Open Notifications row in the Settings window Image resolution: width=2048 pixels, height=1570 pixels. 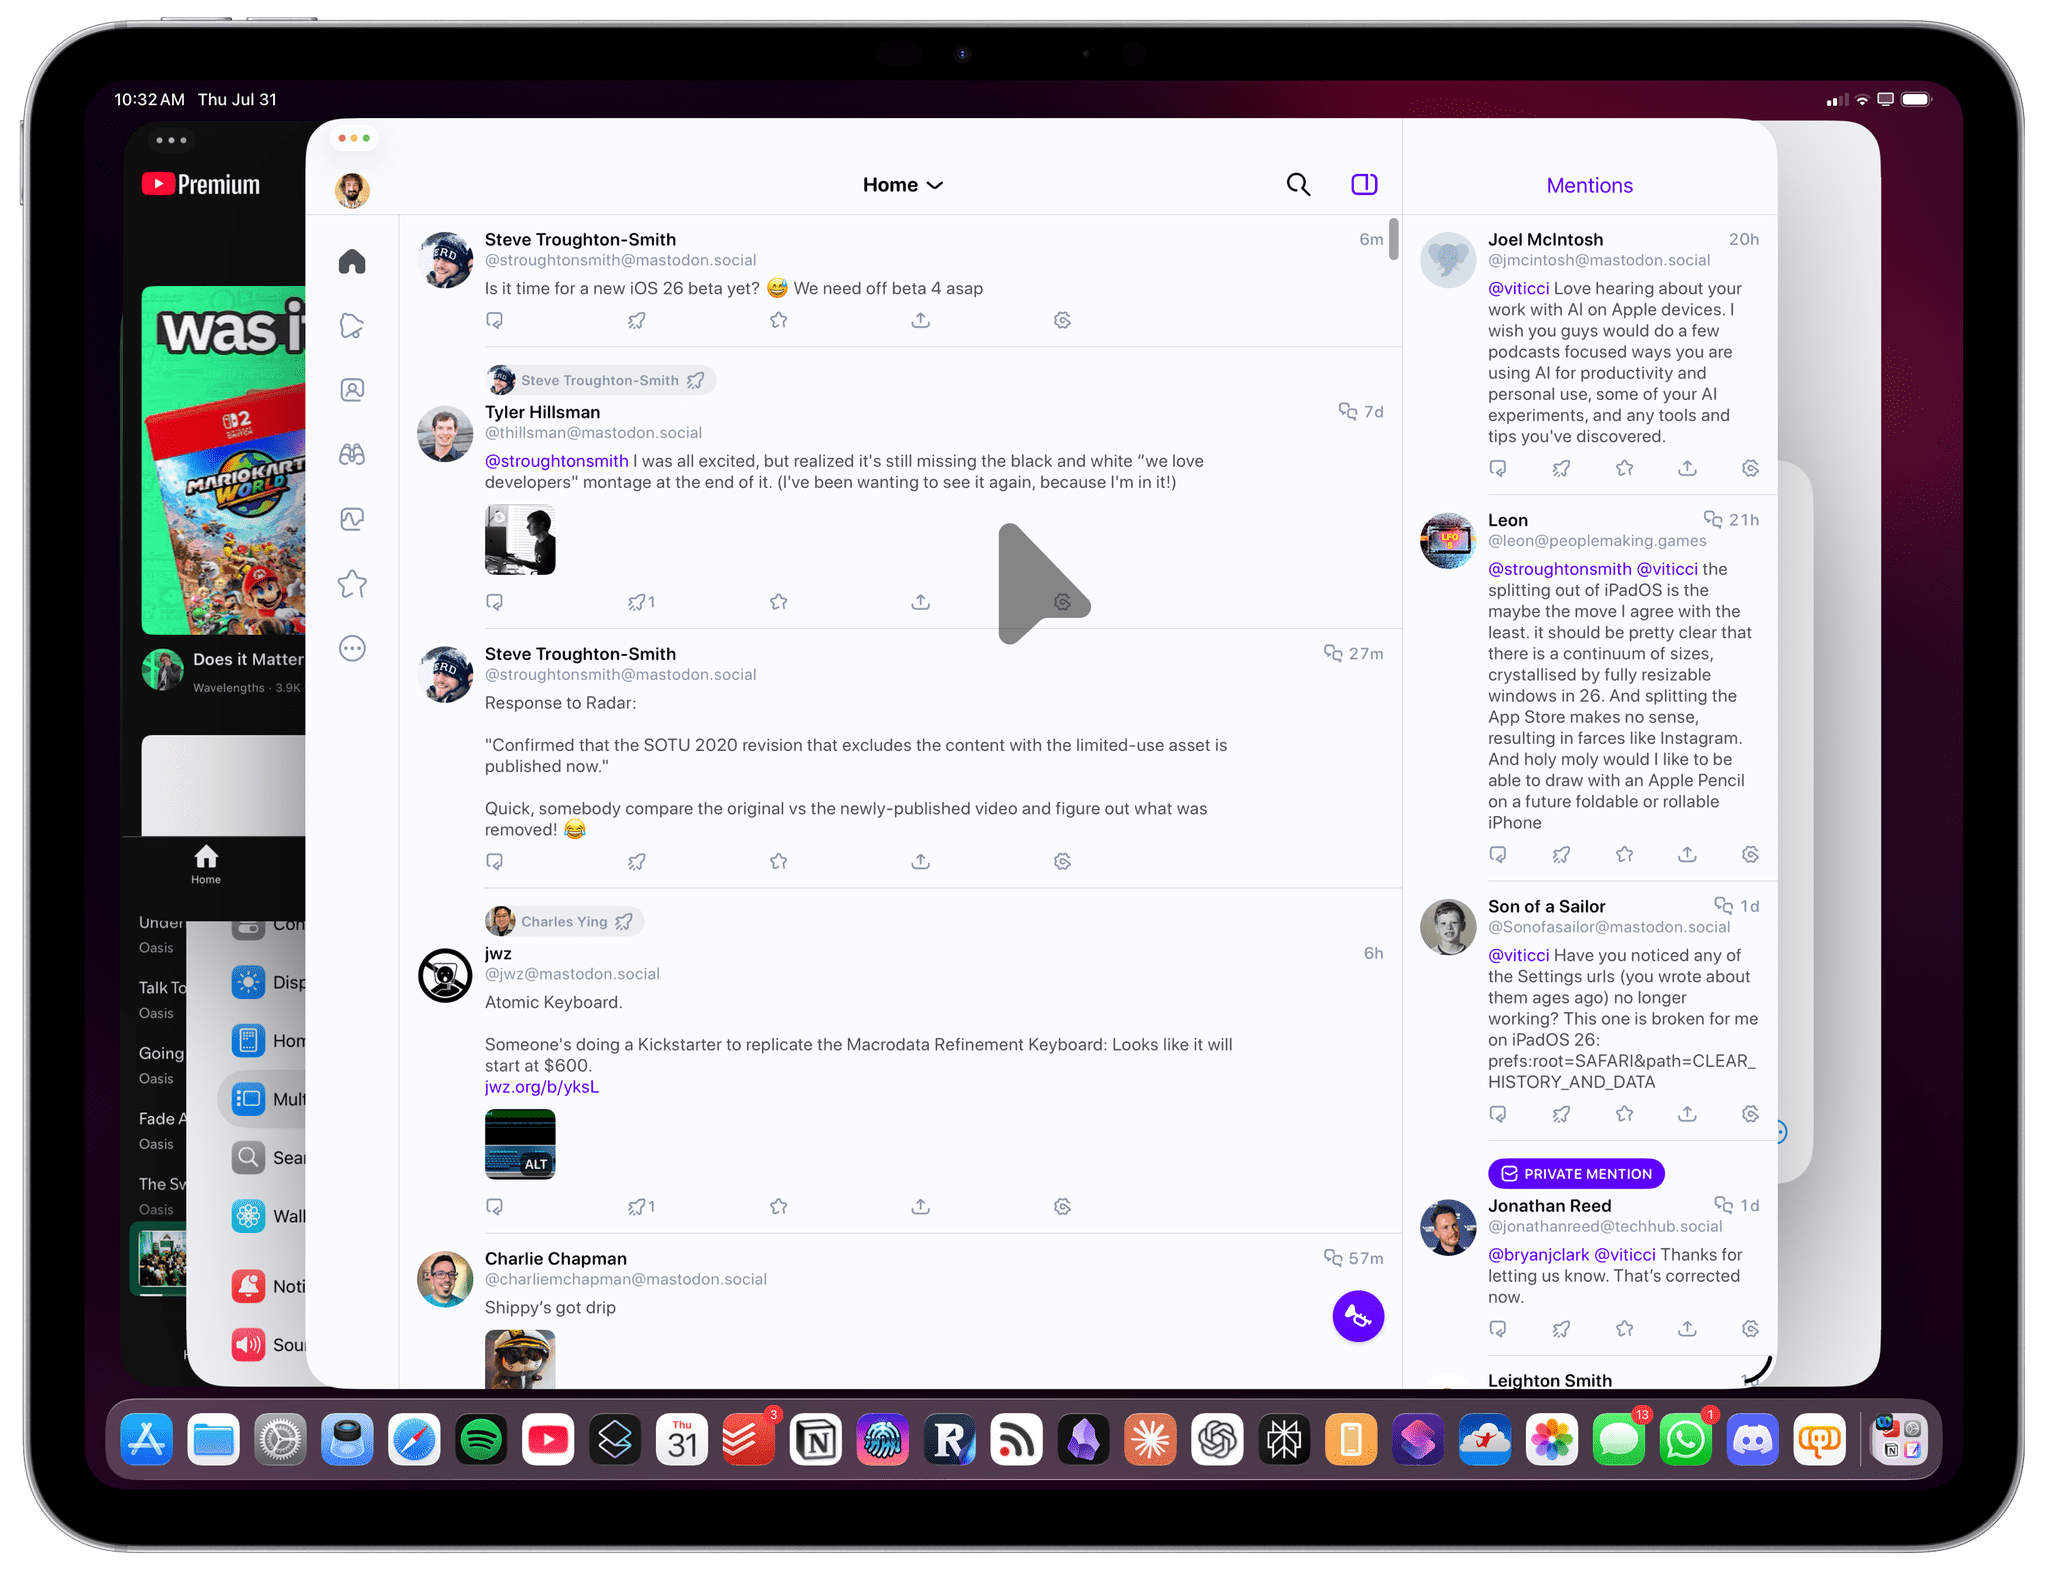268,1286
